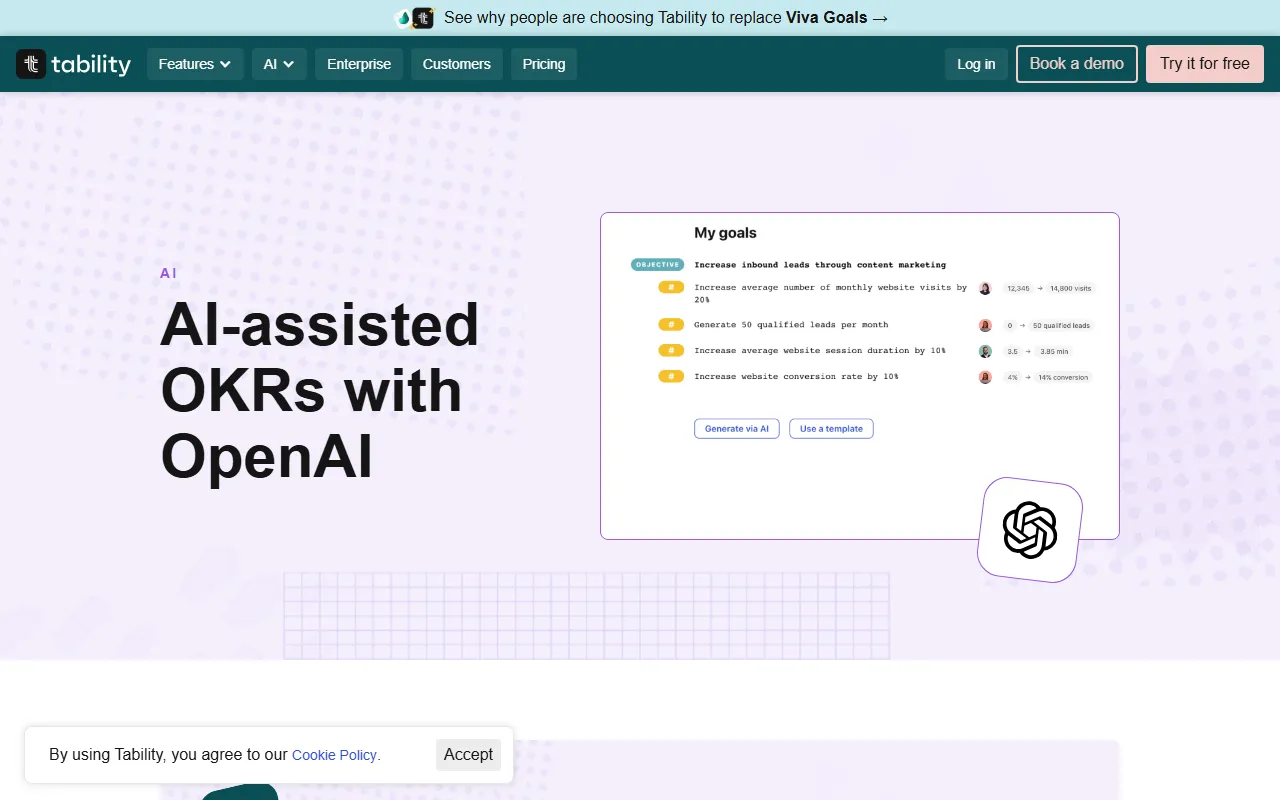Click Generate via AI in goals preview

point(736,429)
